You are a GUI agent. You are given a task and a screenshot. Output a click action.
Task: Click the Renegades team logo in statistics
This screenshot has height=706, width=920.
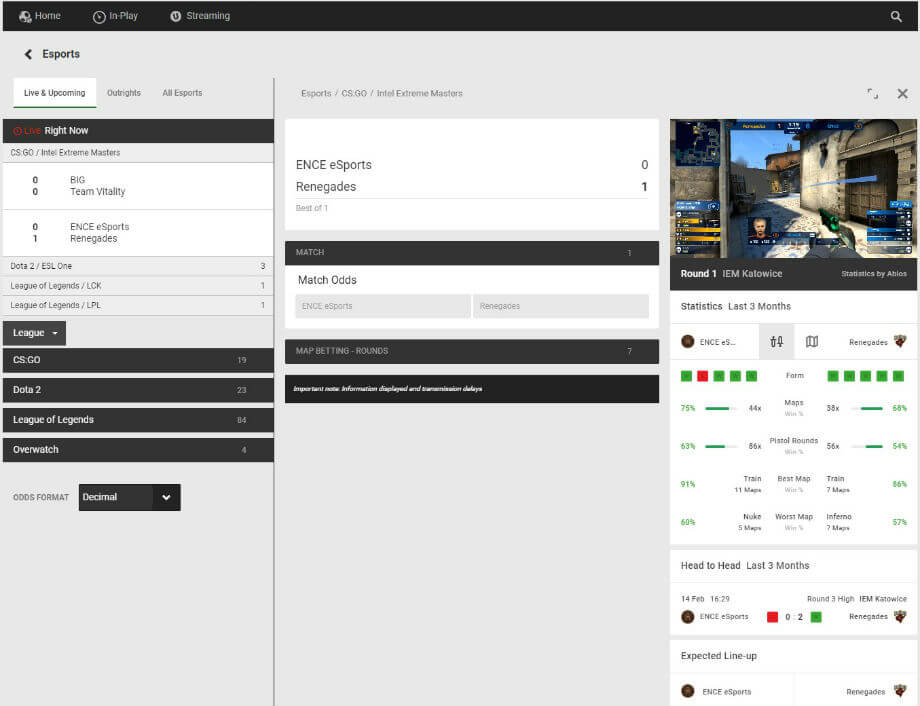click(x=900, y=341)
